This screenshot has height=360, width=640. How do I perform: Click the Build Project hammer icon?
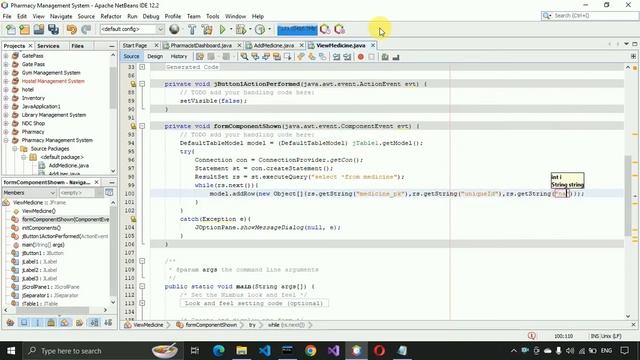coord(192,29)
